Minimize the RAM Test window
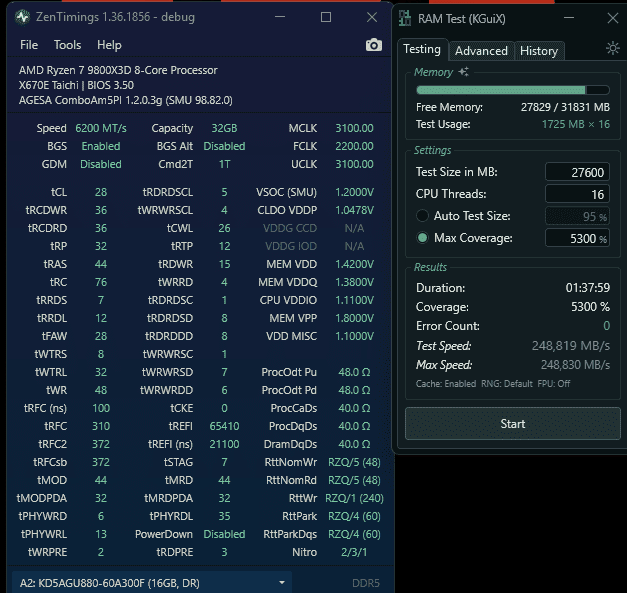 (x=569, y=18)
